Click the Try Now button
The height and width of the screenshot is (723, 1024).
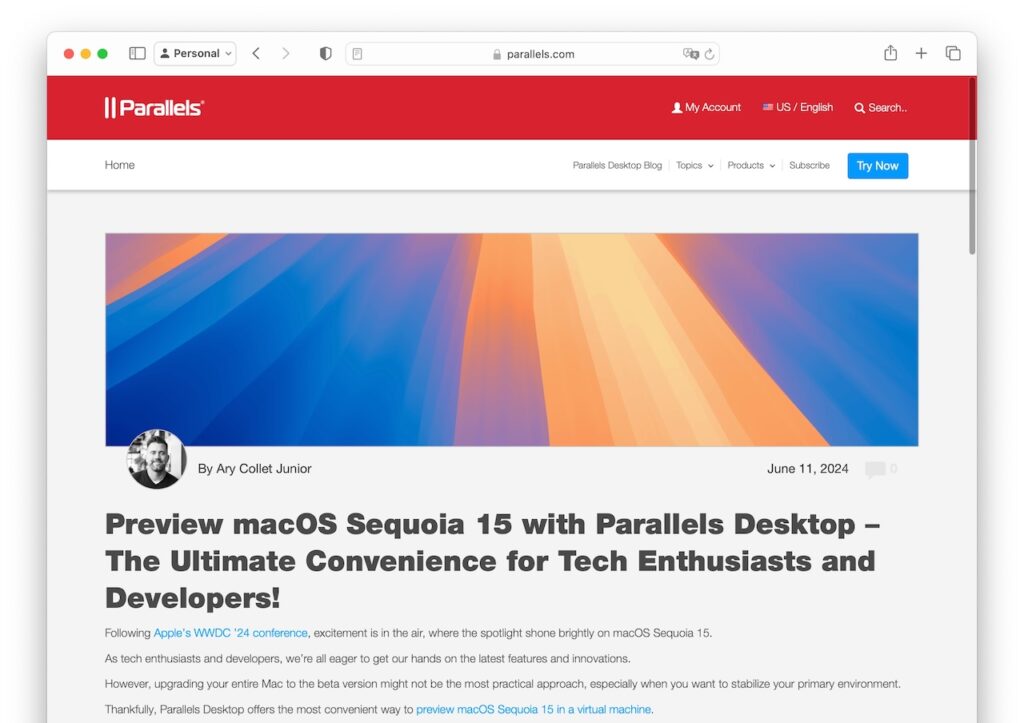[x=877, y=165]
